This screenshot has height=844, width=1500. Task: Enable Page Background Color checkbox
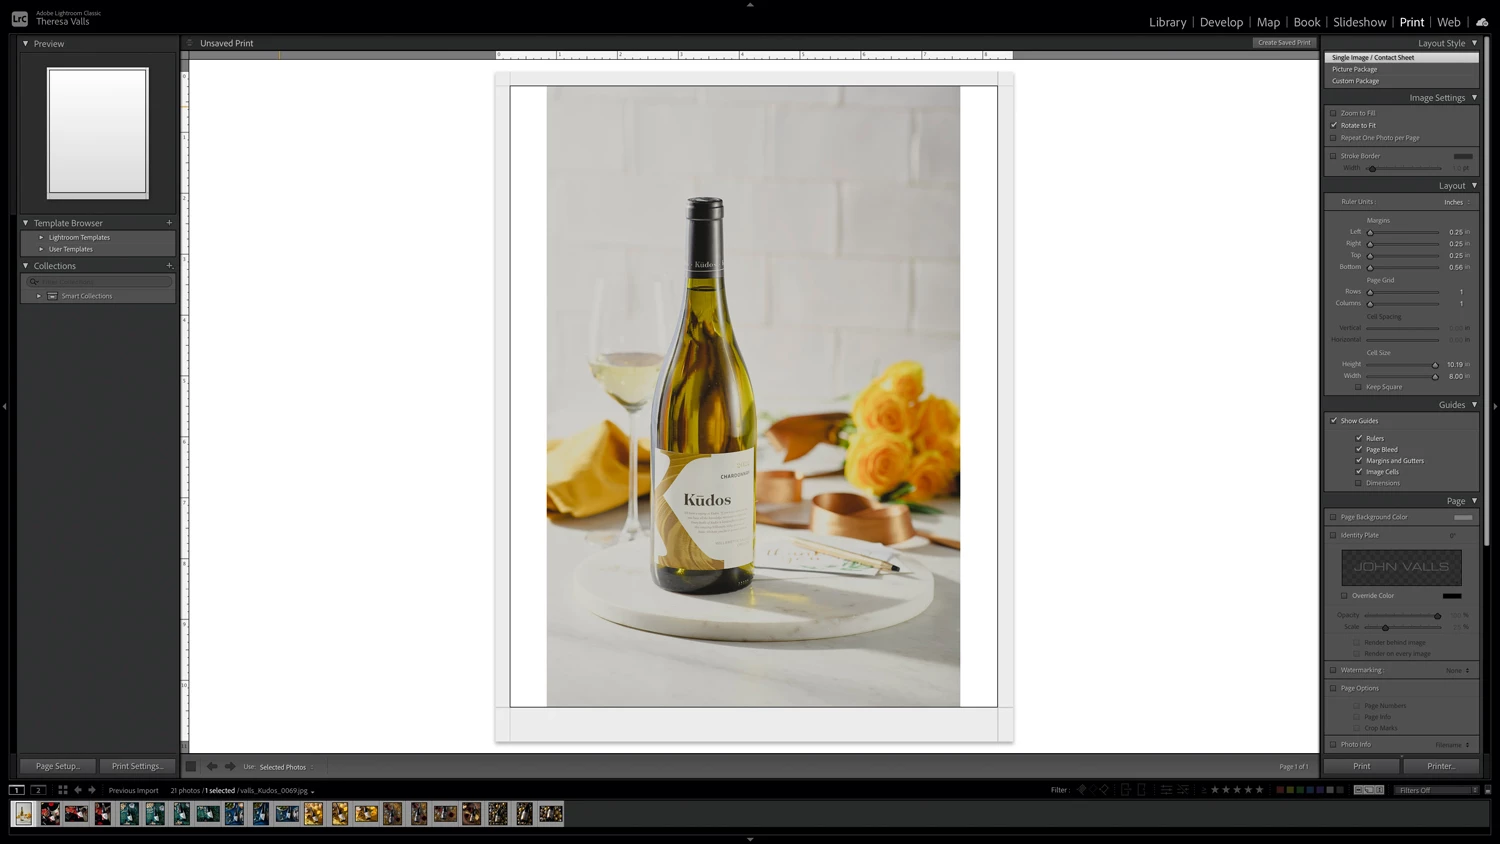1333,517
